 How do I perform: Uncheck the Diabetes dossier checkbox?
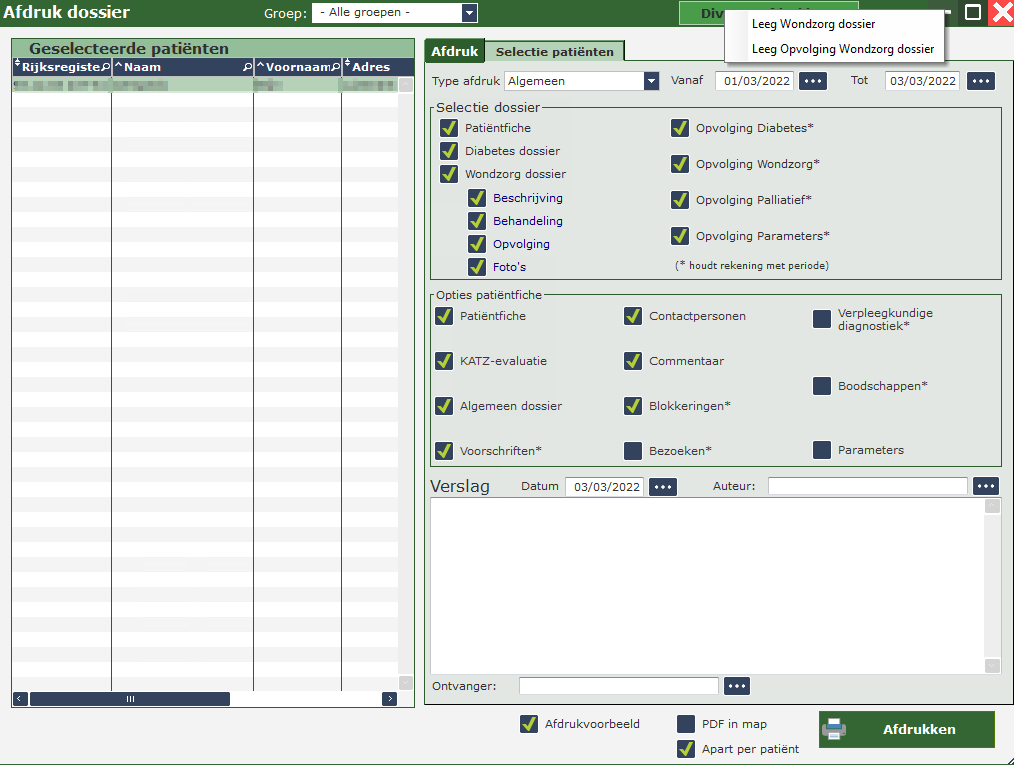(x=449, y=151)
